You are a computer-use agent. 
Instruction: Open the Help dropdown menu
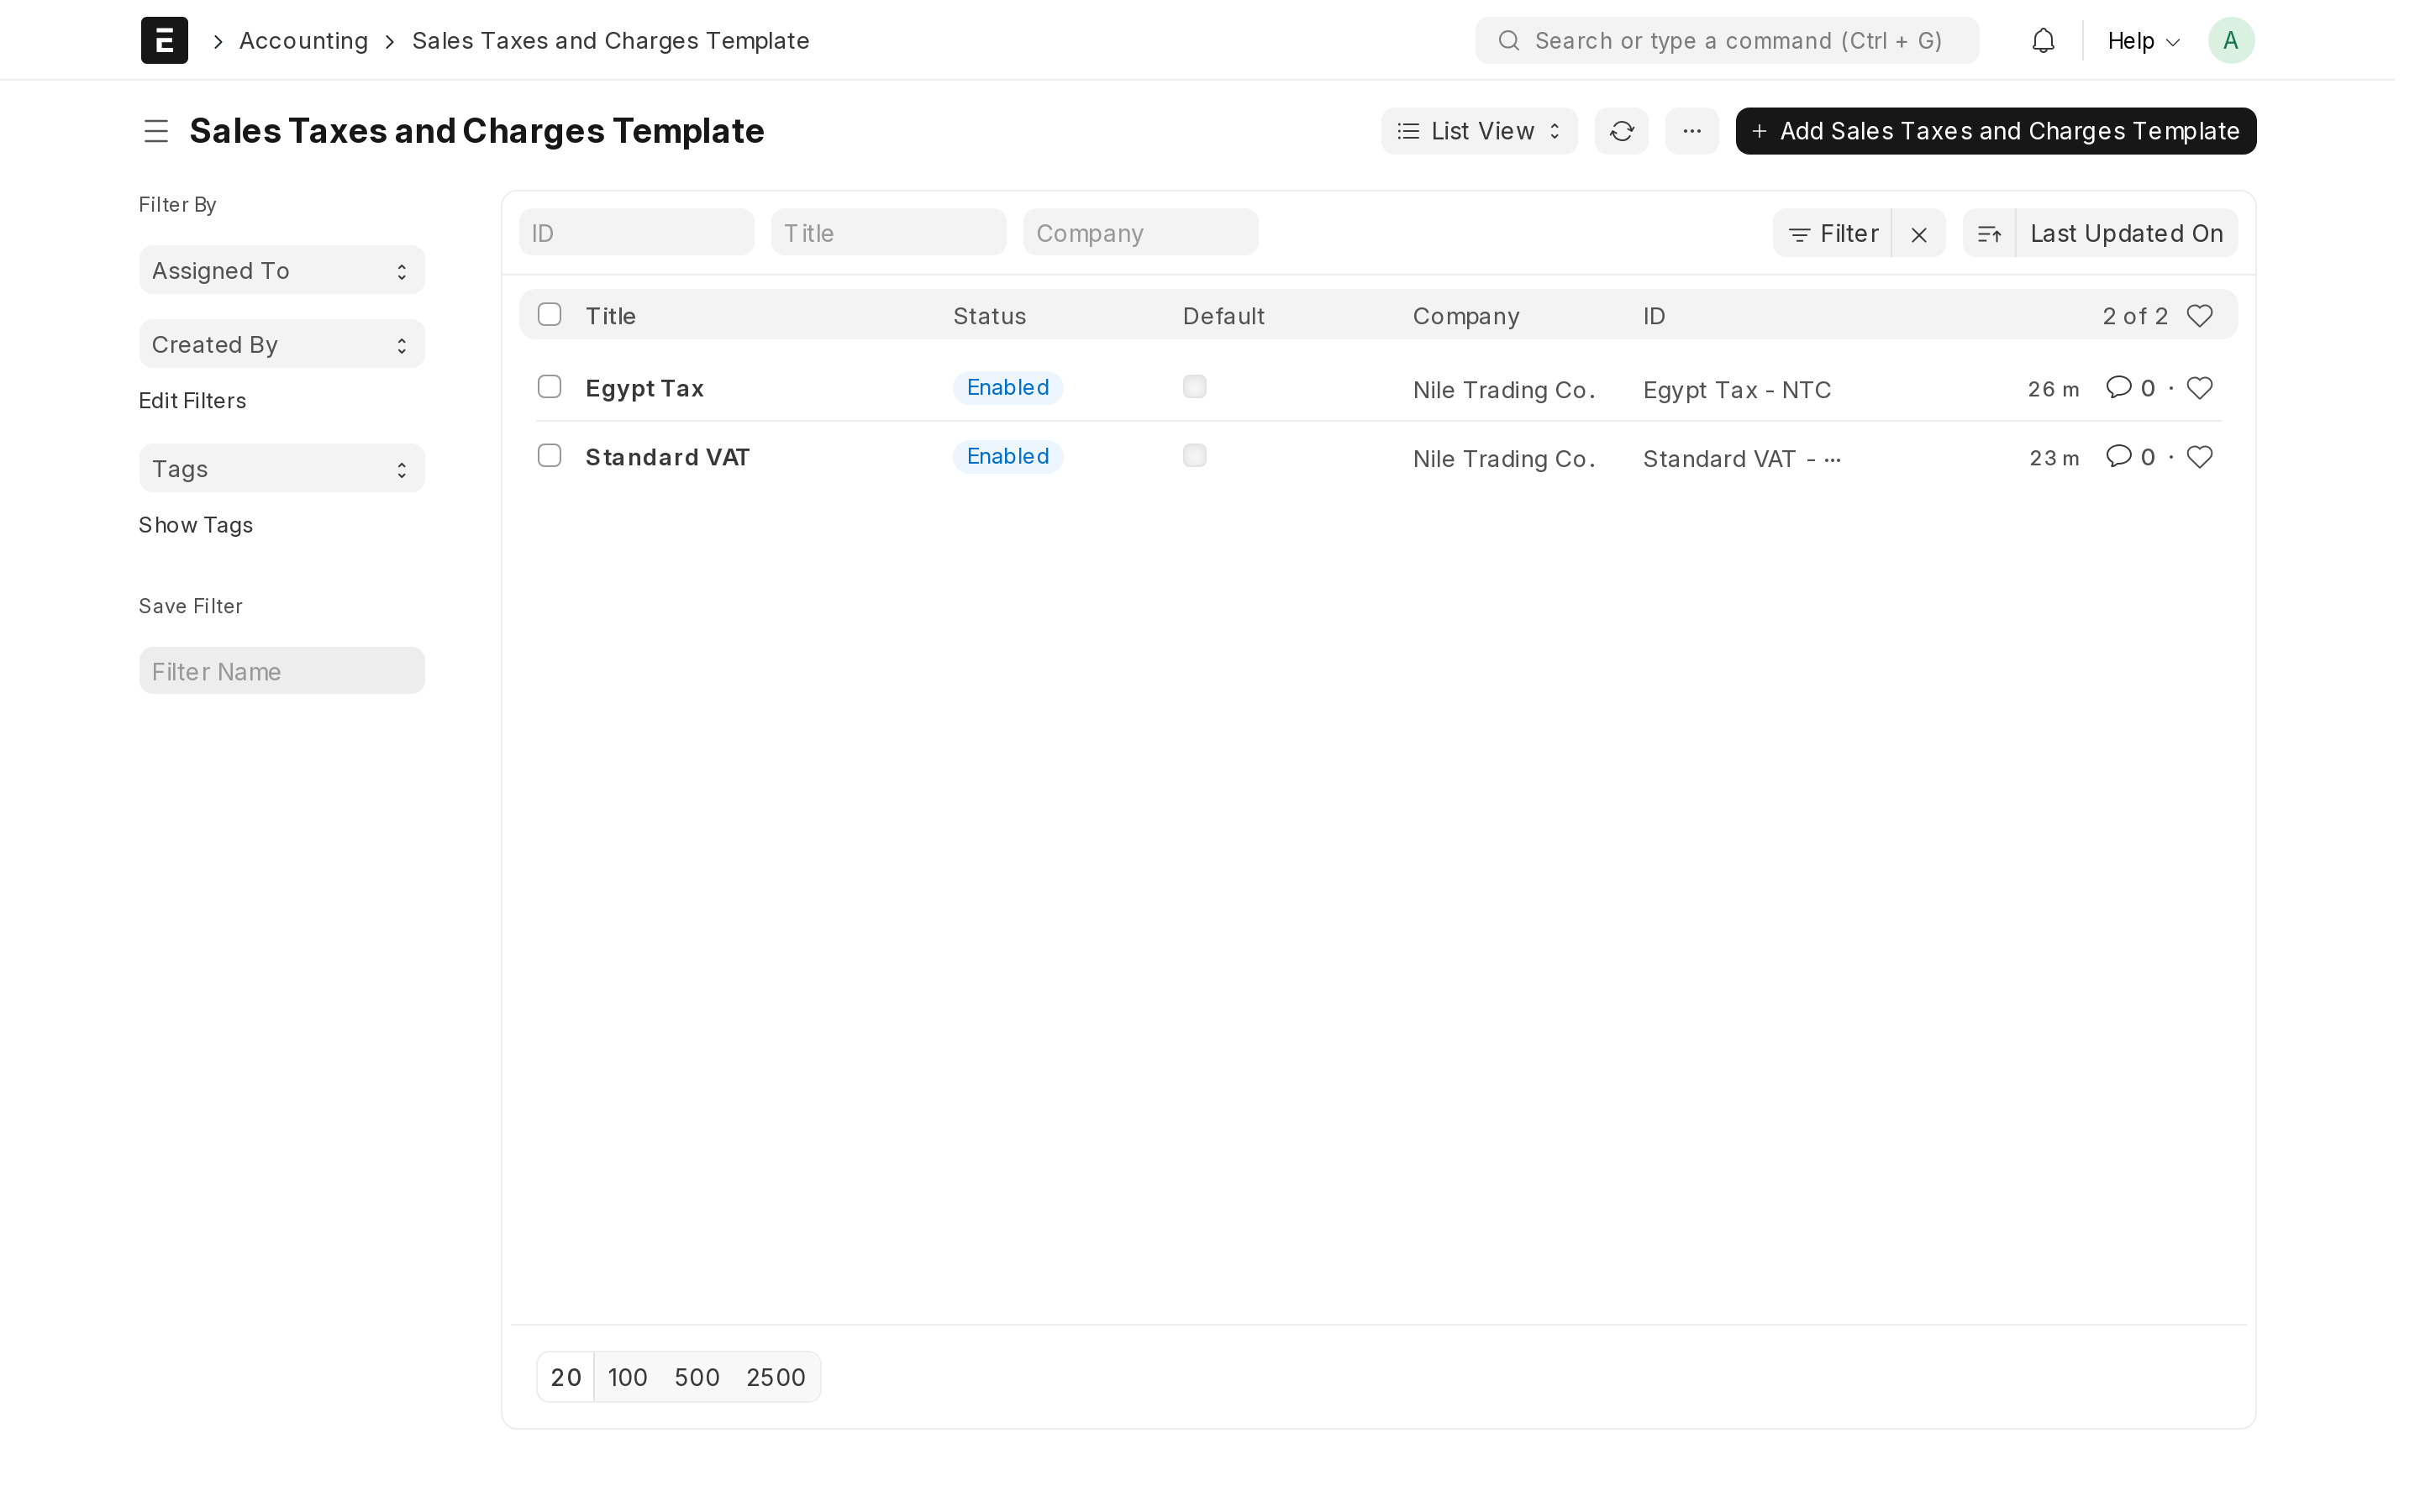[x=2143, y=41]
